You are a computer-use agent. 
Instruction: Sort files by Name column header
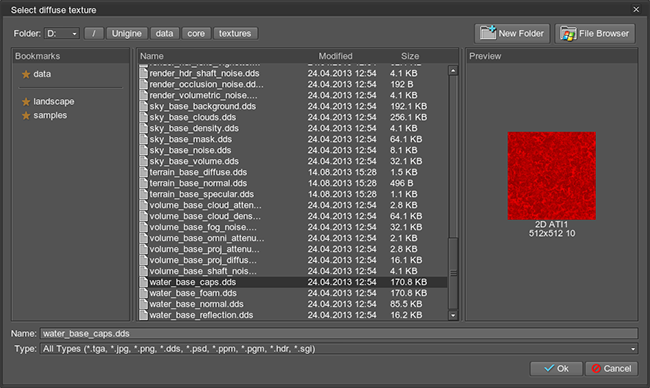point(152,56)
